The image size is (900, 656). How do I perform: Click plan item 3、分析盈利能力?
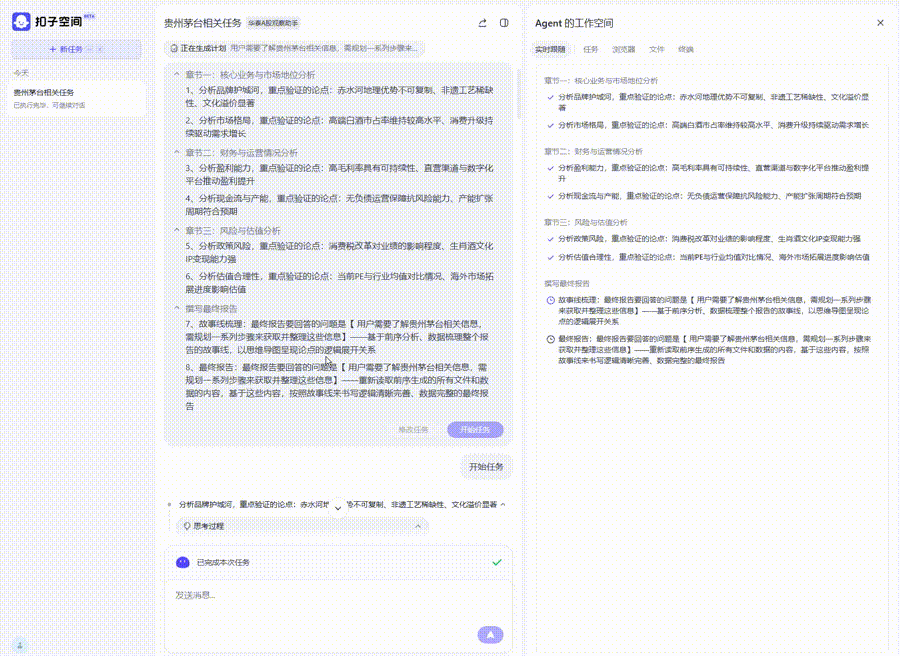pos(339,174)
